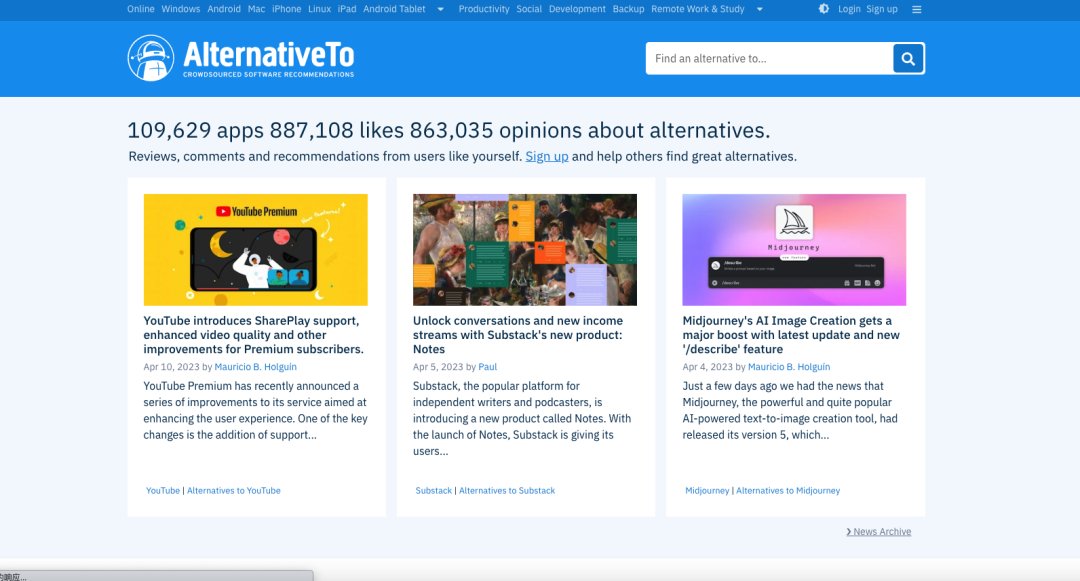Open the Midjourney article image
1080x581 pixels.
794,249
